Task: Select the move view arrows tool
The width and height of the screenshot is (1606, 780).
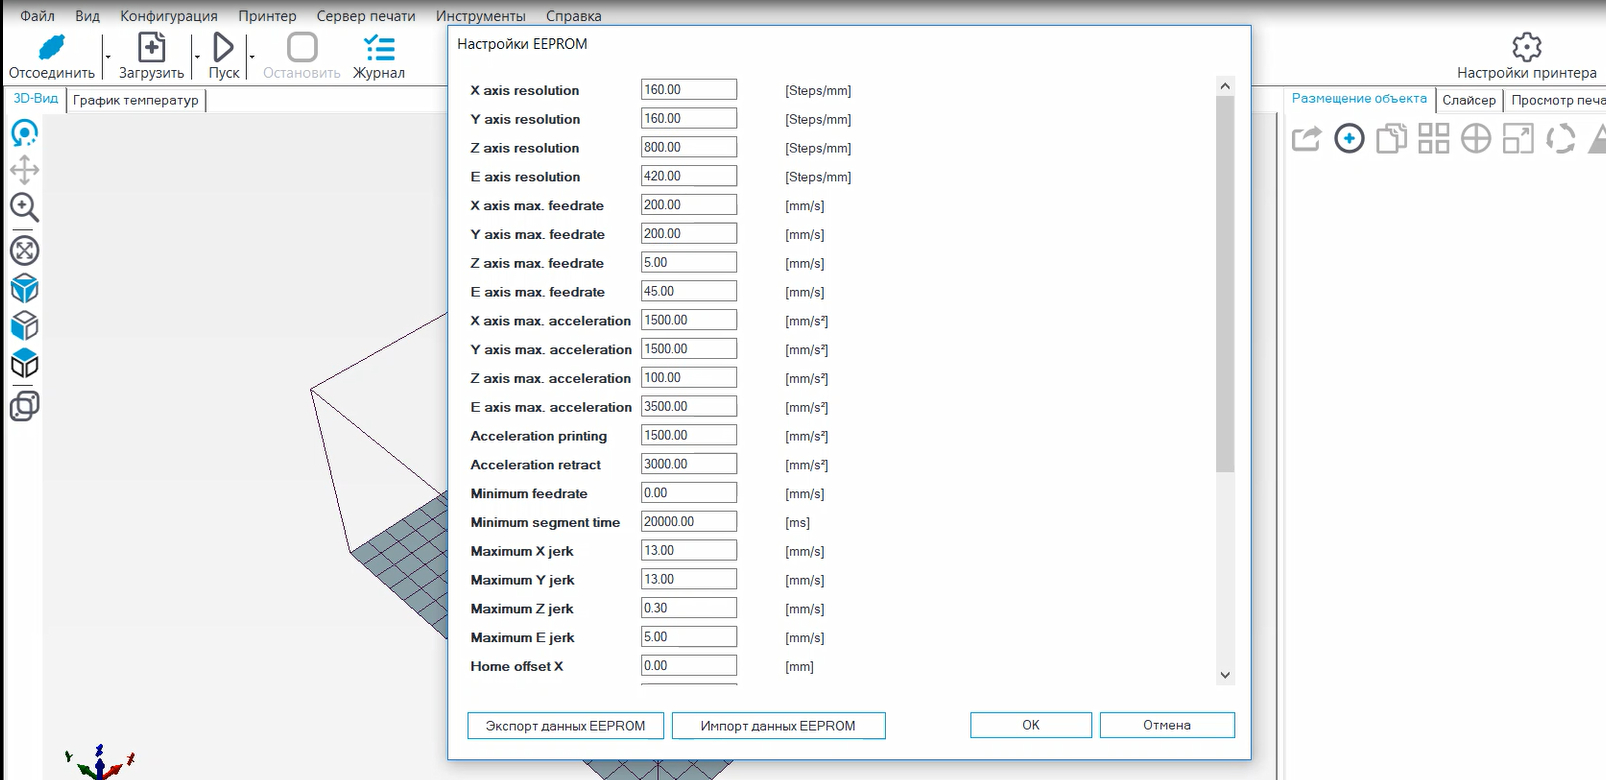Action: tap(24, 170)
